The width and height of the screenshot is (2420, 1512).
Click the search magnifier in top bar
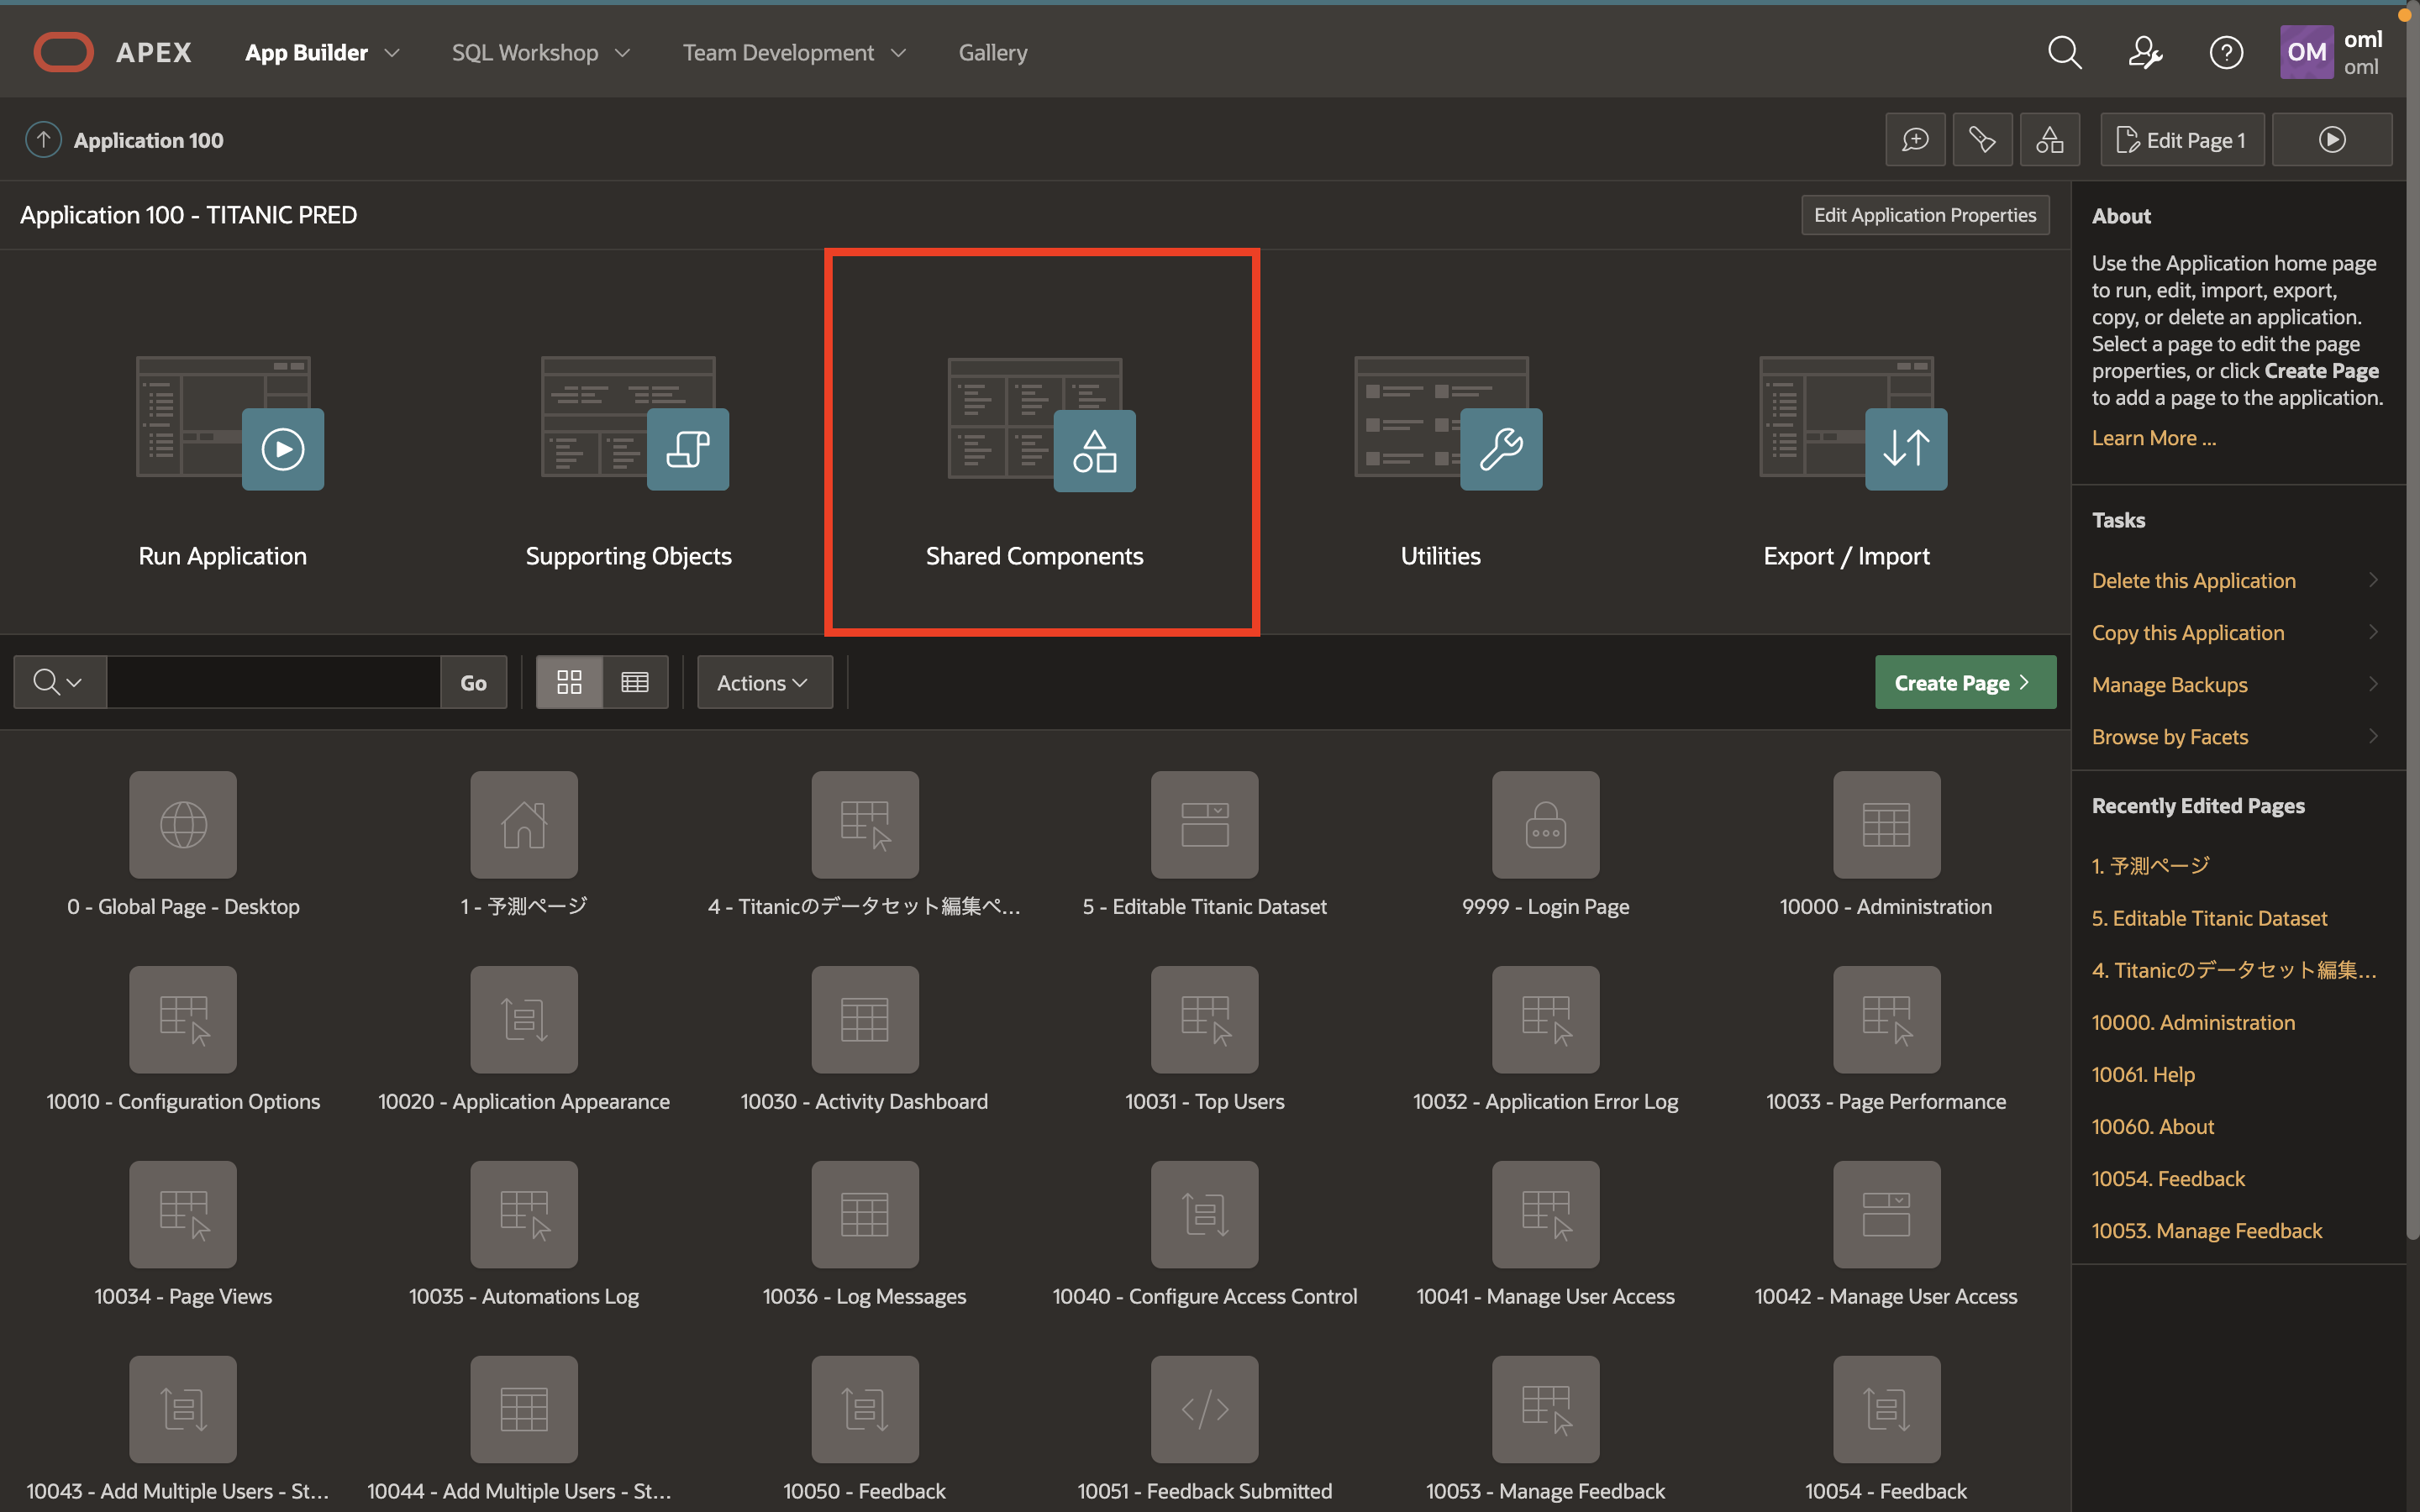pos(2064,52)
